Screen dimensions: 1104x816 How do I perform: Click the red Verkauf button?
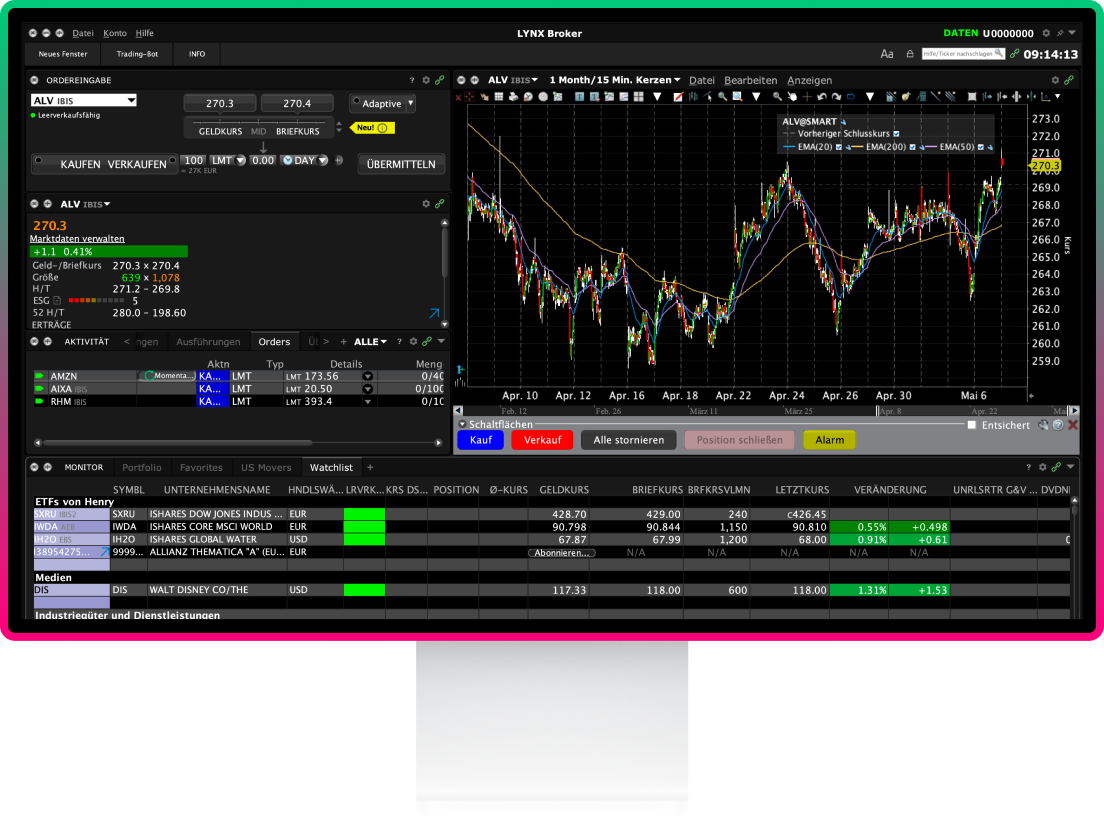tap(542, 440)
